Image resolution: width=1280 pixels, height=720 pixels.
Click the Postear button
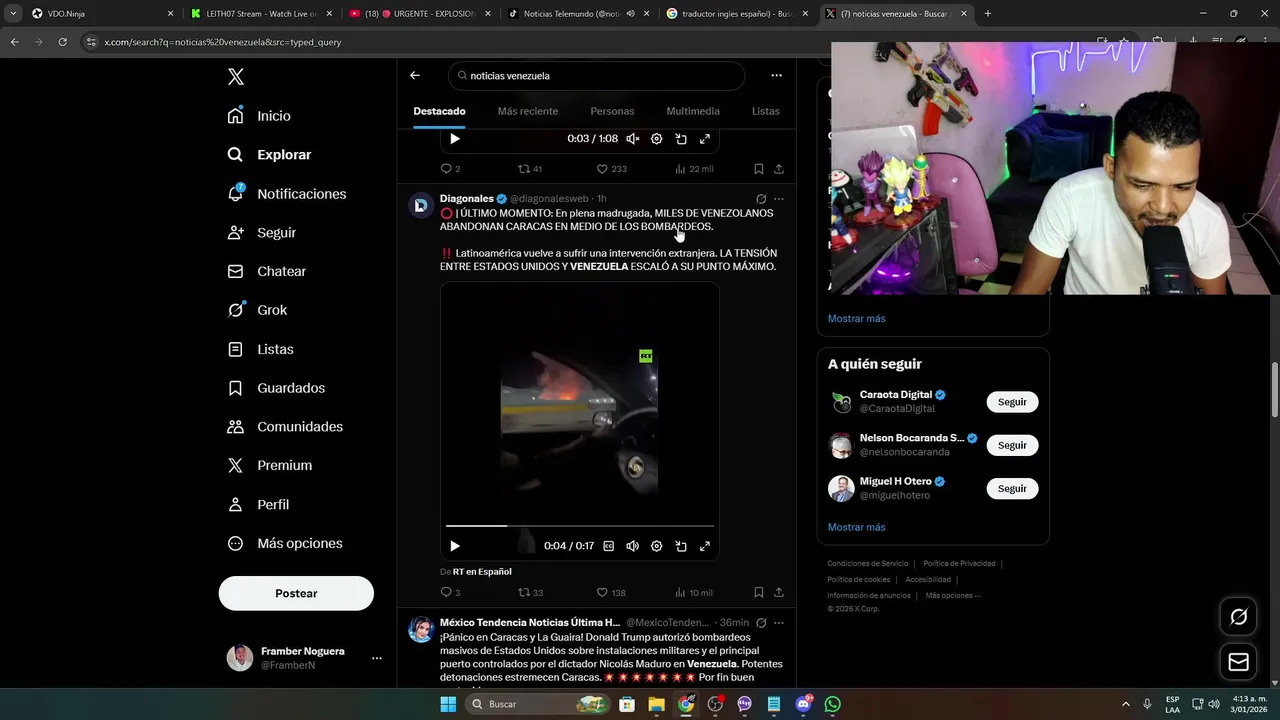tap(296, 593)
